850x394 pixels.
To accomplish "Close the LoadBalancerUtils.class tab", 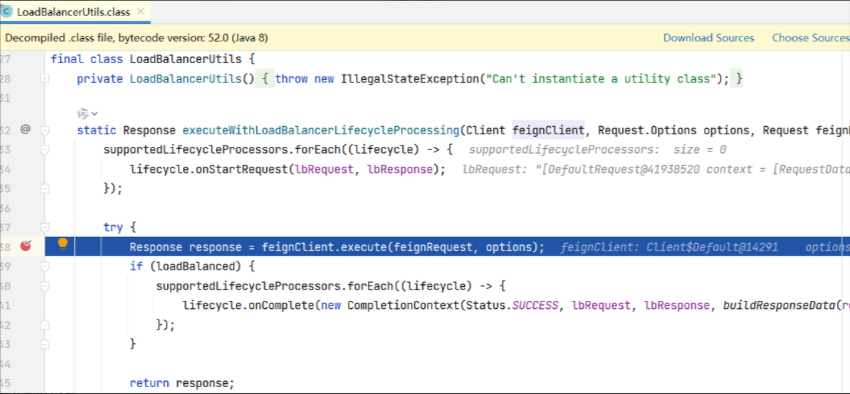I will click(x=140, y=11).
